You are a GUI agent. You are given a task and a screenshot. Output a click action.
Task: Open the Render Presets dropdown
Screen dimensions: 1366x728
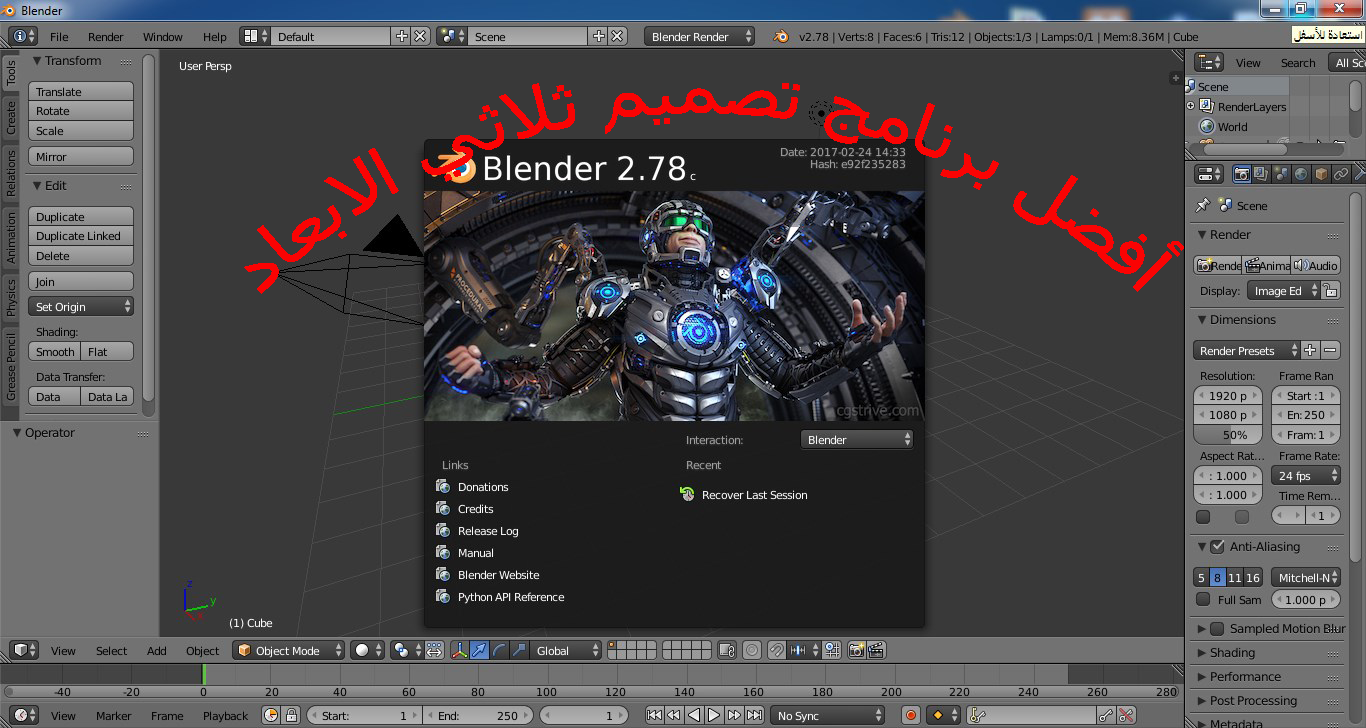pyautogui.click(x=1246, y=350)
